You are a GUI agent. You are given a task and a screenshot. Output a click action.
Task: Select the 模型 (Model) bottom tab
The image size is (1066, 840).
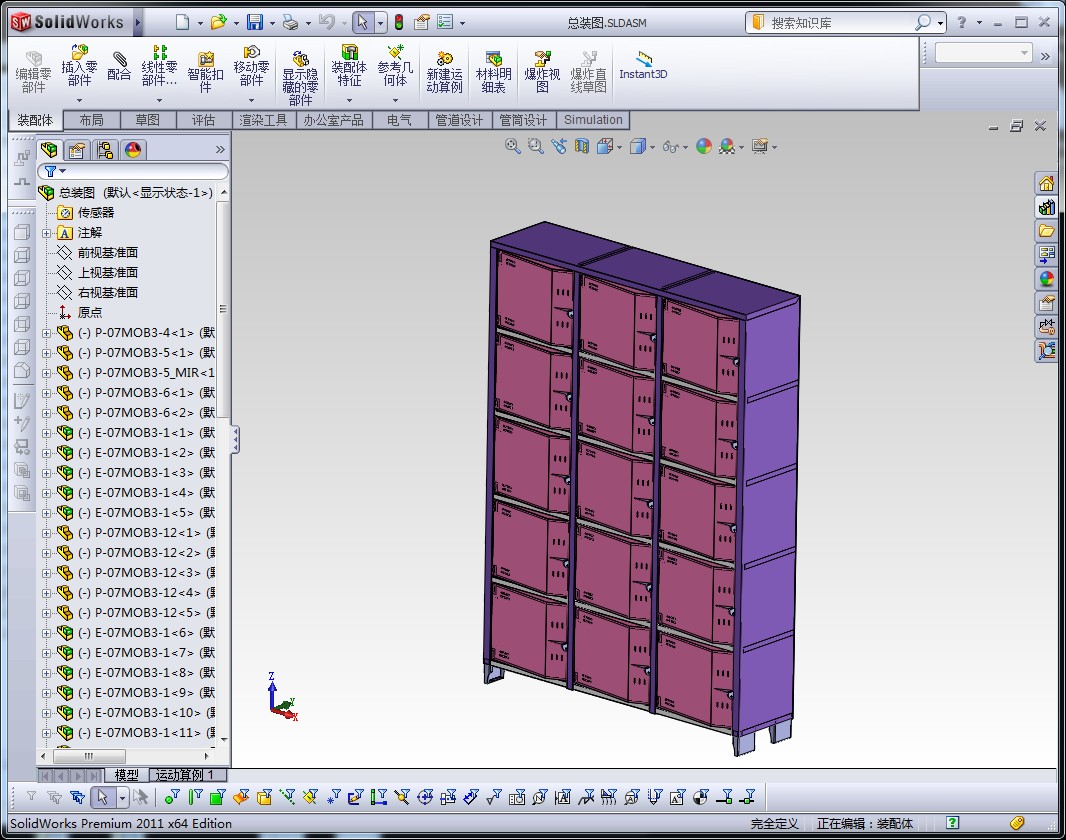pyautogui.click(x=126, y=775)
